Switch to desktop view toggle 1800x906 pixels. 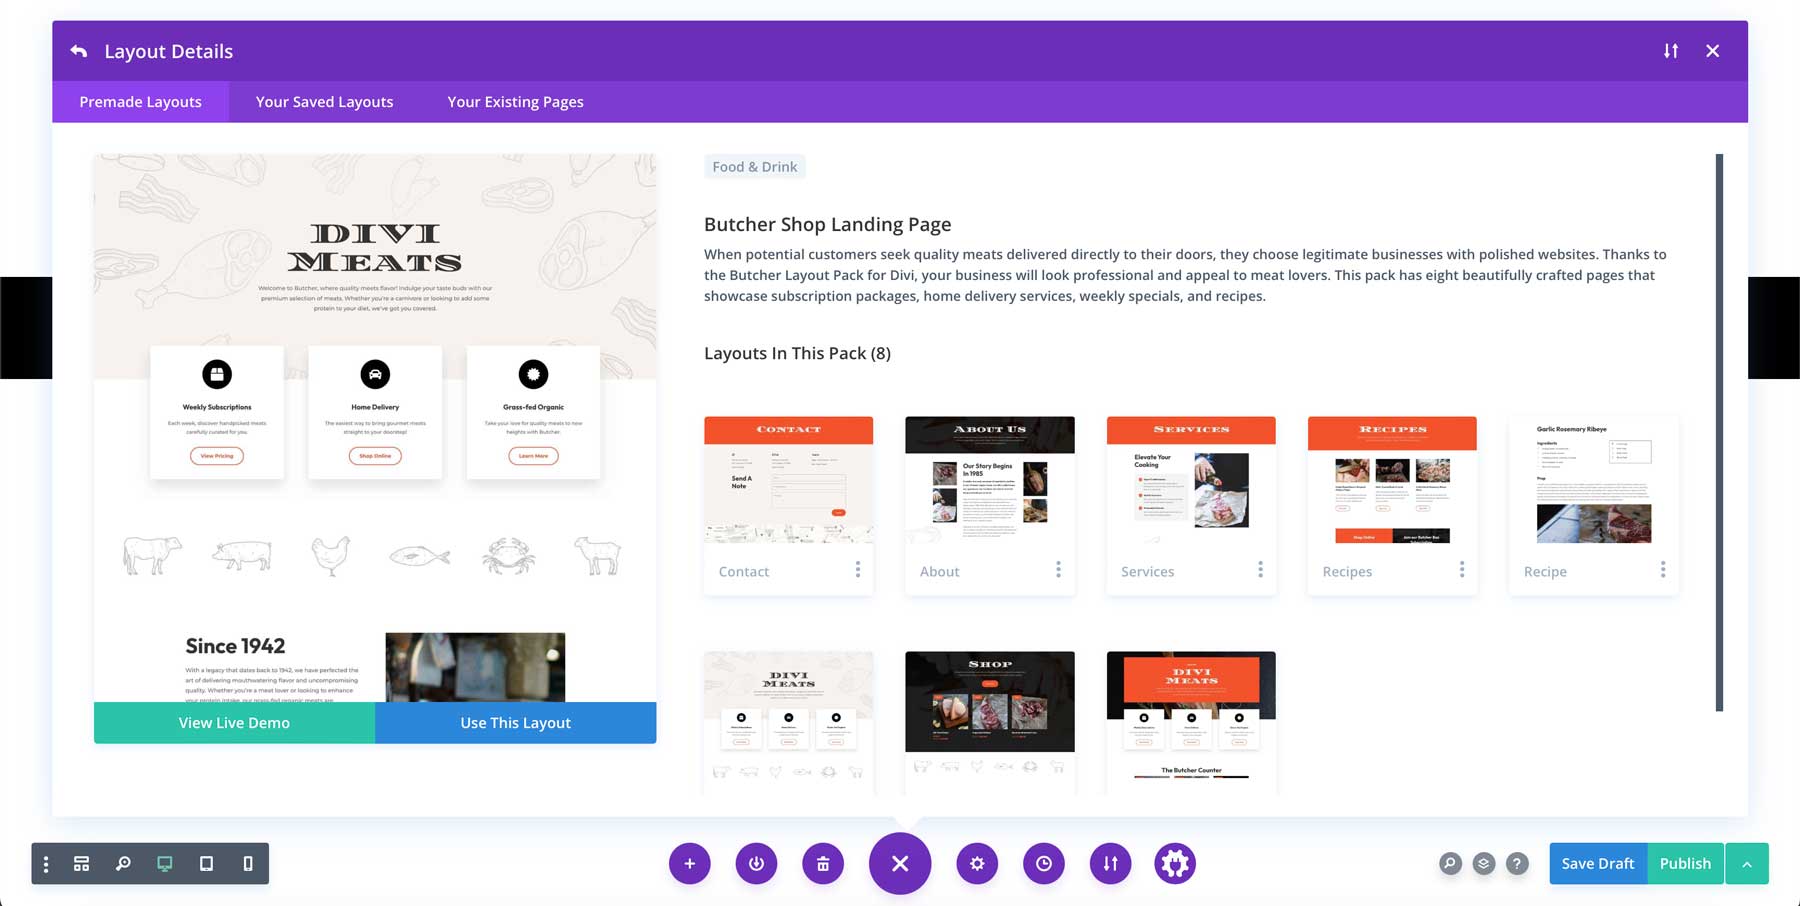tap(164, 863)
